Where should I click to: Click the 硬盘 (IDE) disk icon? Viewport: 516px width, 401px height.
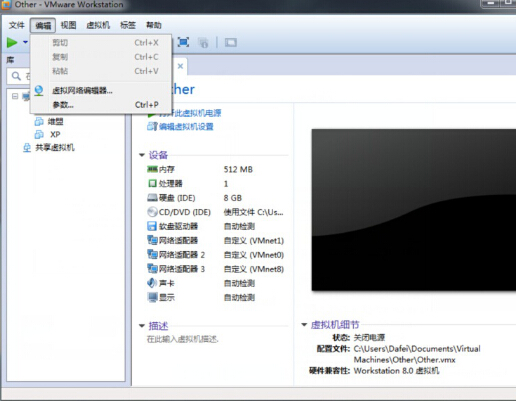(152, 198)
